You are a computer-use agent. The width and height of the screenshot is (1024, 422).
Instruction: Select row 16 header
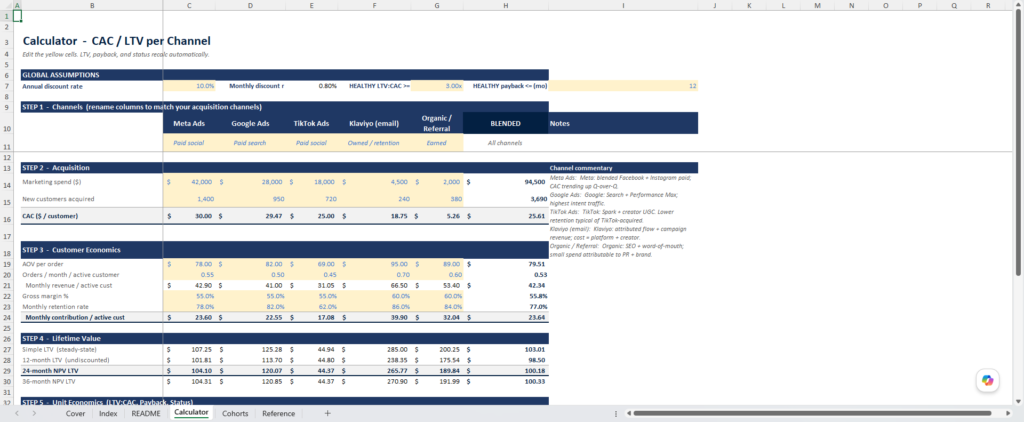7,216
